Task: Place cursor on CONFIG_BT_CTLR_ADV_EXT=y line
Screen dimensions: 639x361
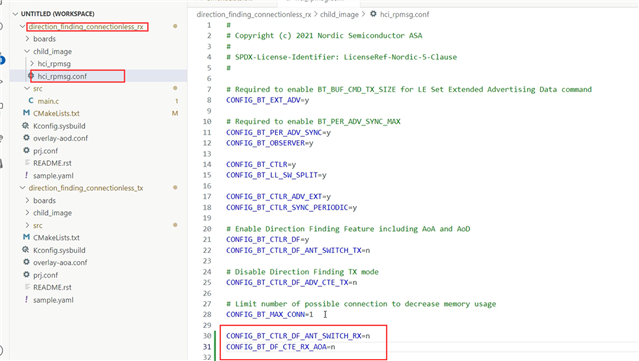Action: point(278,196)
